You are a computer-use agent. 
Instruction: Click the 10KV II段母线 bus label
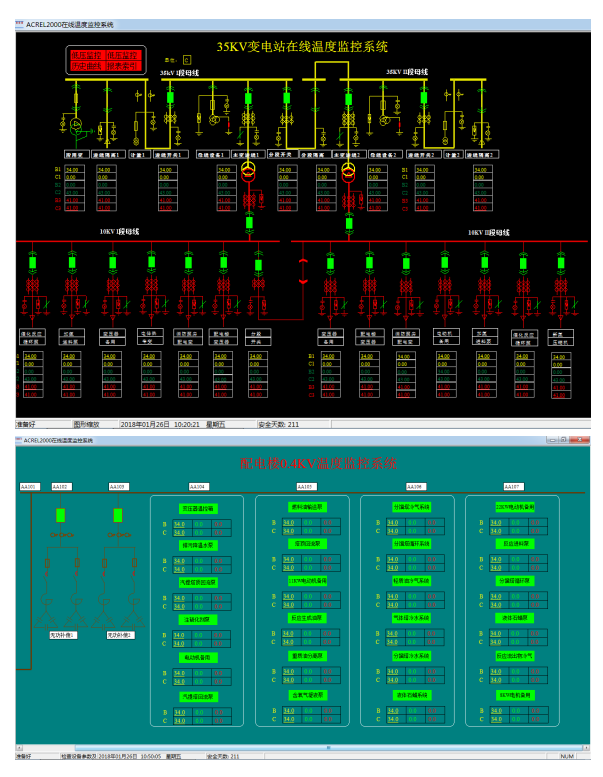click(x=489, y=232)
